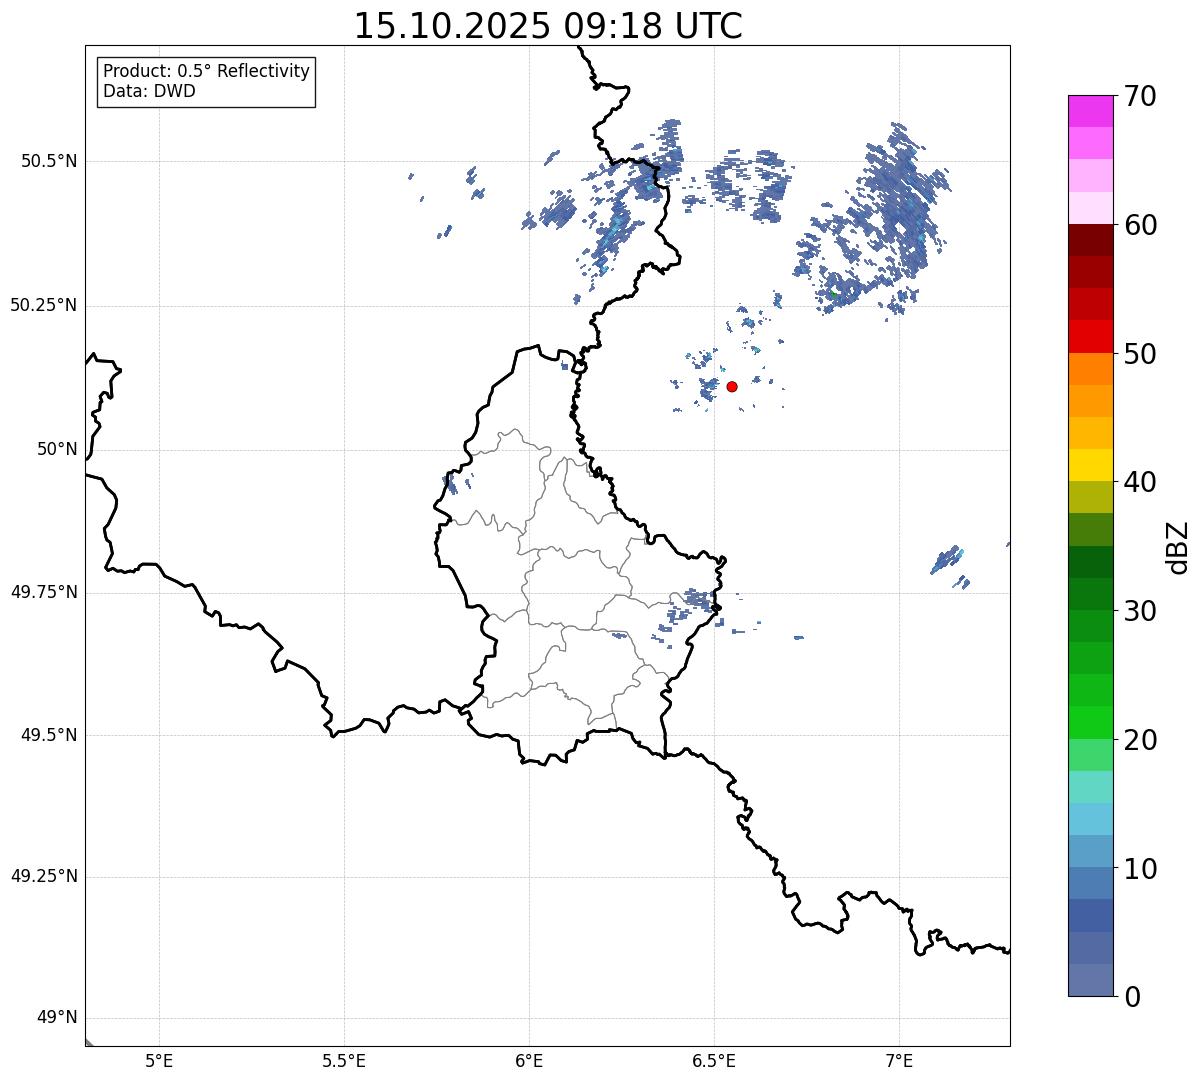Click the colorbar tick label 20

1140,740
